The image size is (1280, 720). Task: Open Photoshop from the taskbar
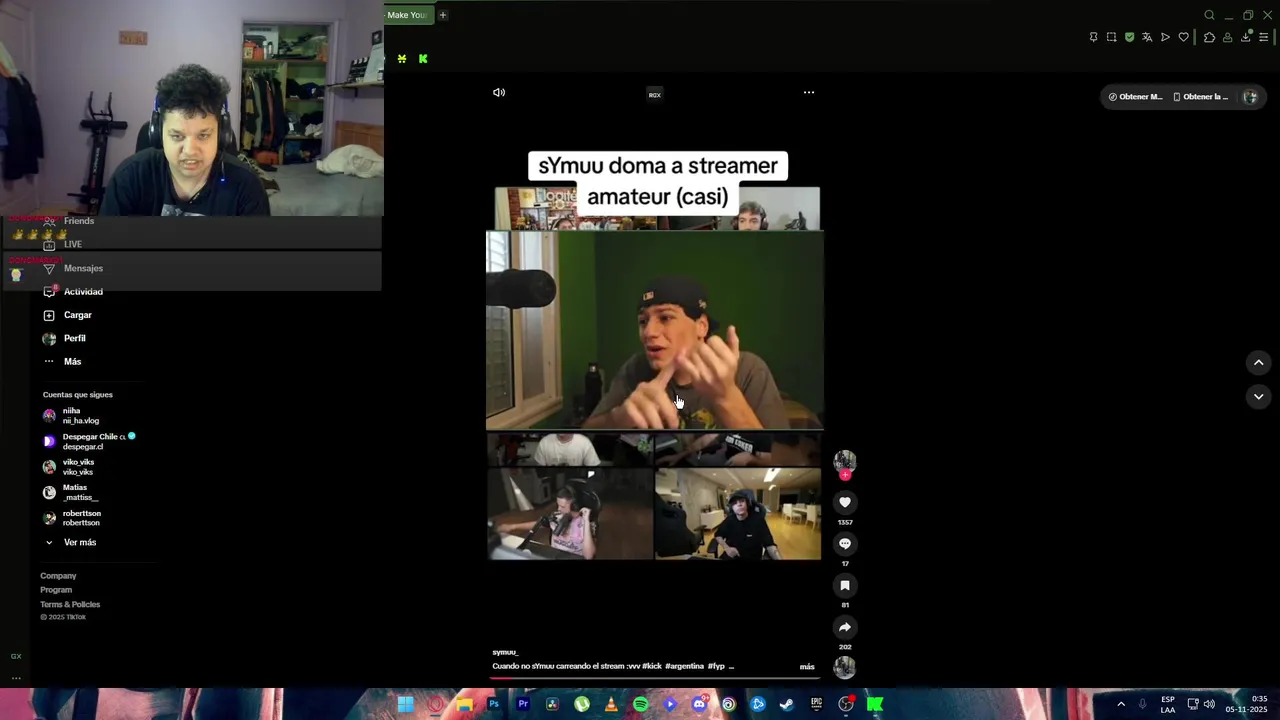493,705
